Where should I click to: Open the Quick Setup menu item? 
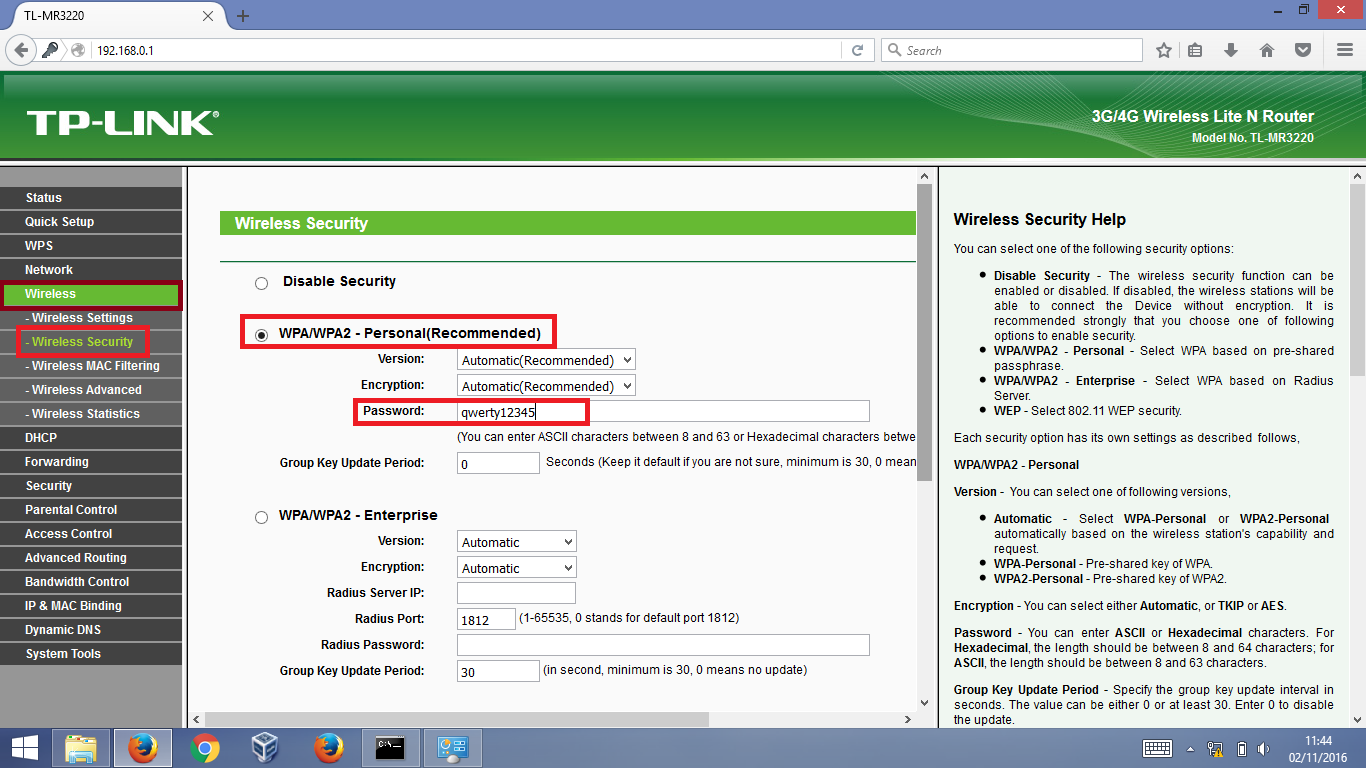click(x=91, y=222)
